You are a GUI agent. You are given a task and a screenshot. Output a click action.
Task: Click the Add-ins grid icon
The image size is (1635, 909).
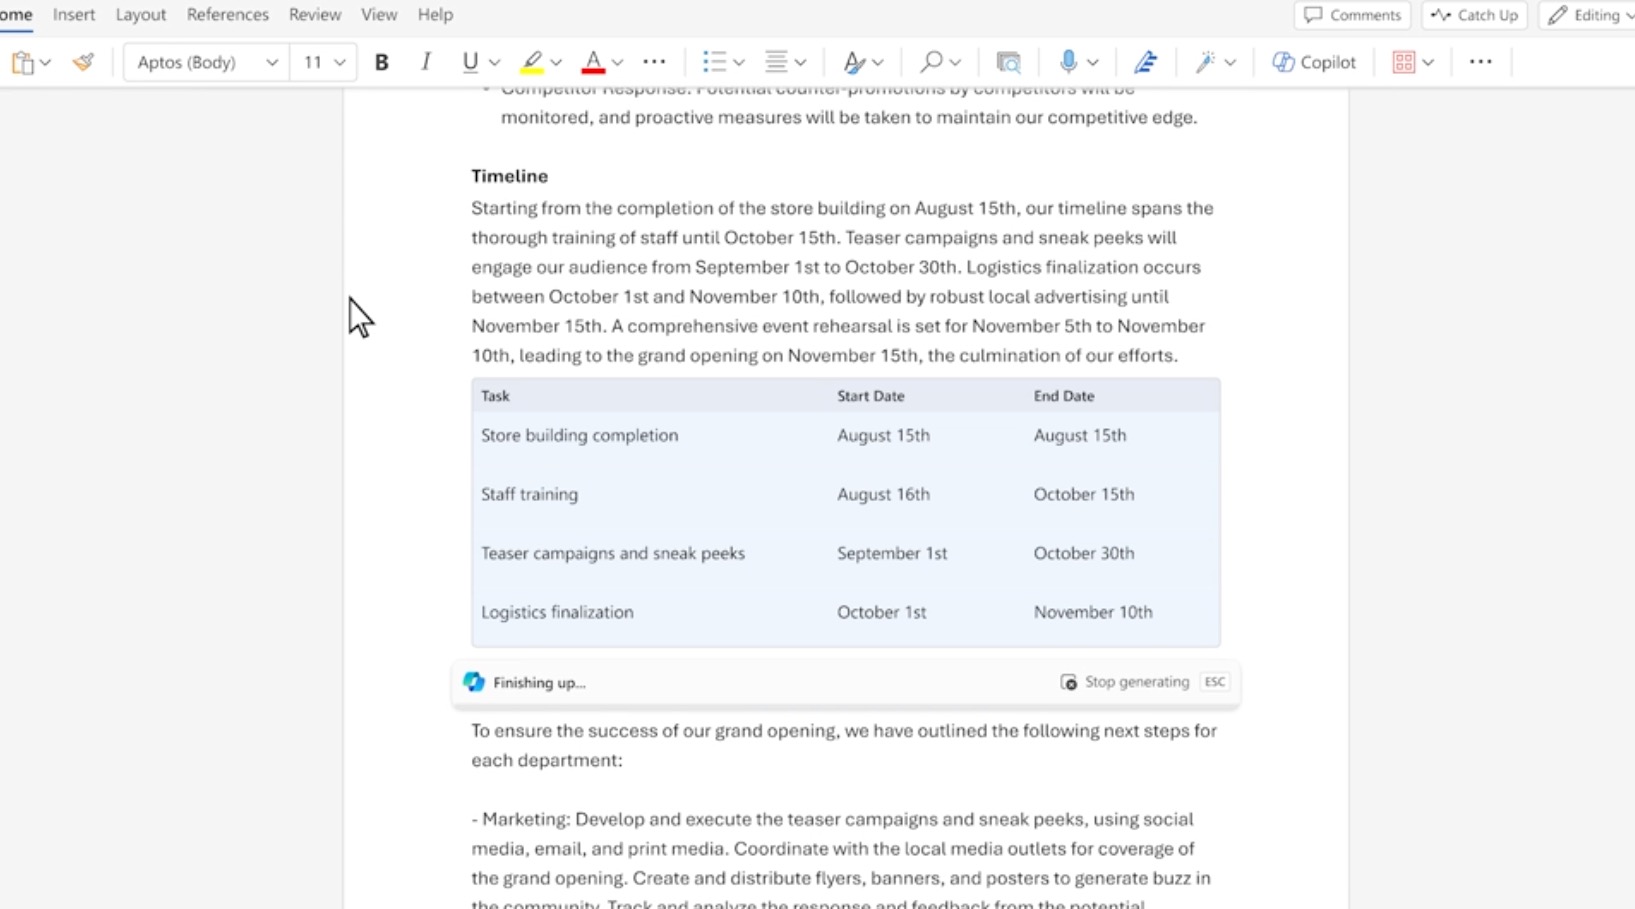[x=1403, y=62]
